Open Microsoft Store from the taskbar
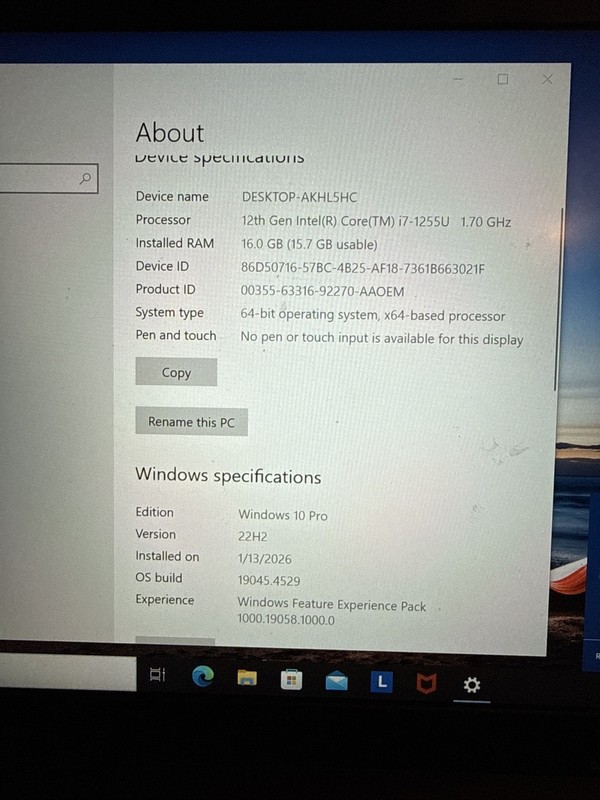Image resolution: width=600 pixels, height=800 pixels. click(291, 680)
